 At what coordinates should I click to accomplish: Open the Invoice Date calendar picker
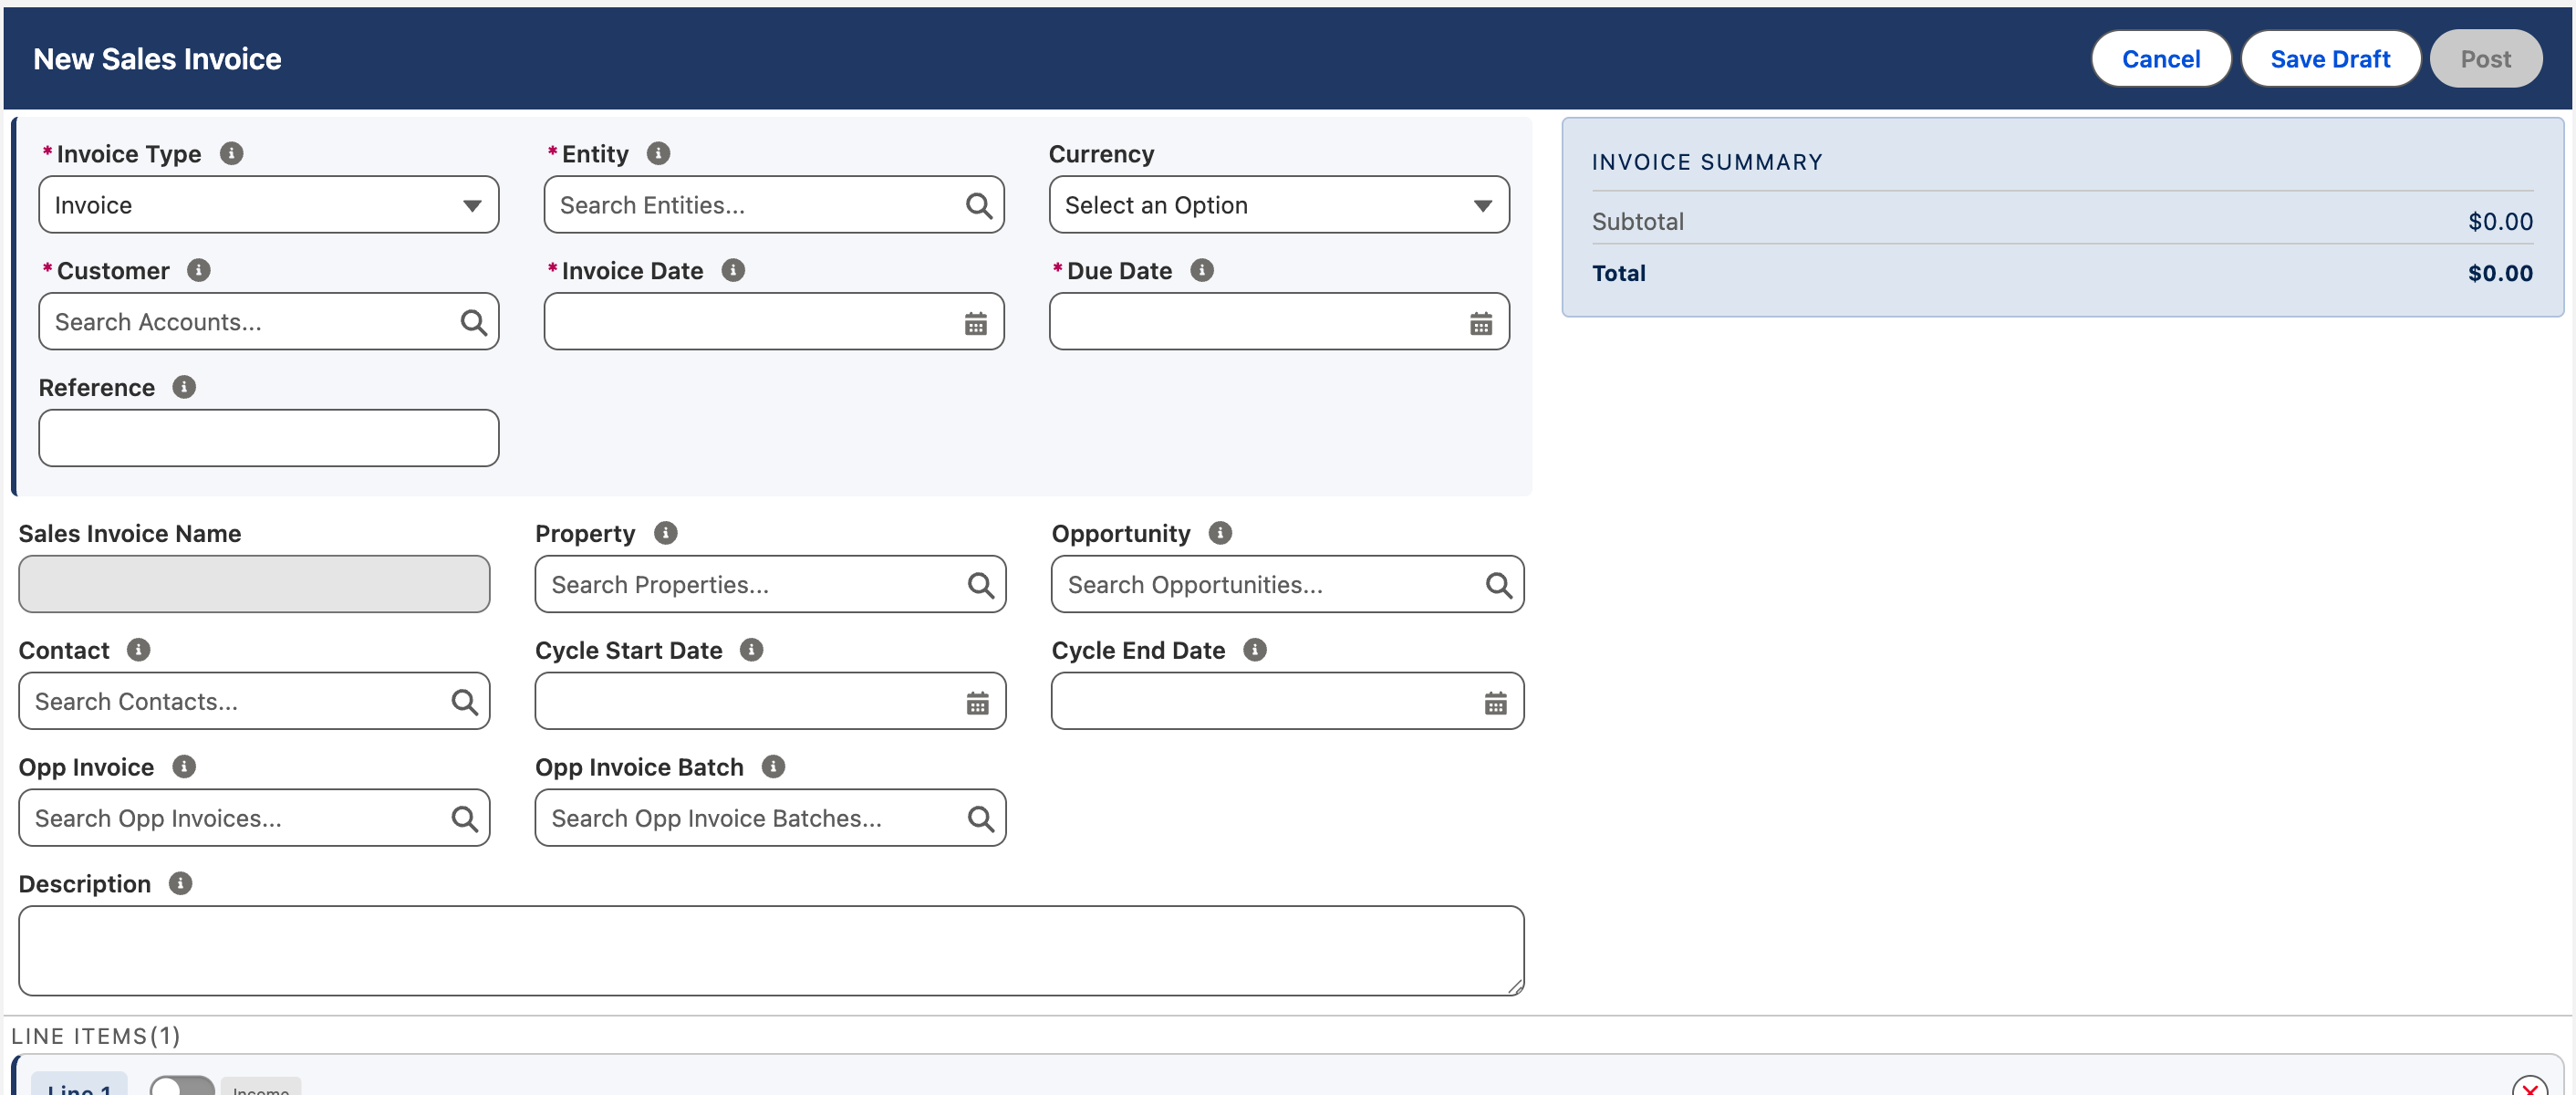point(976,323)
